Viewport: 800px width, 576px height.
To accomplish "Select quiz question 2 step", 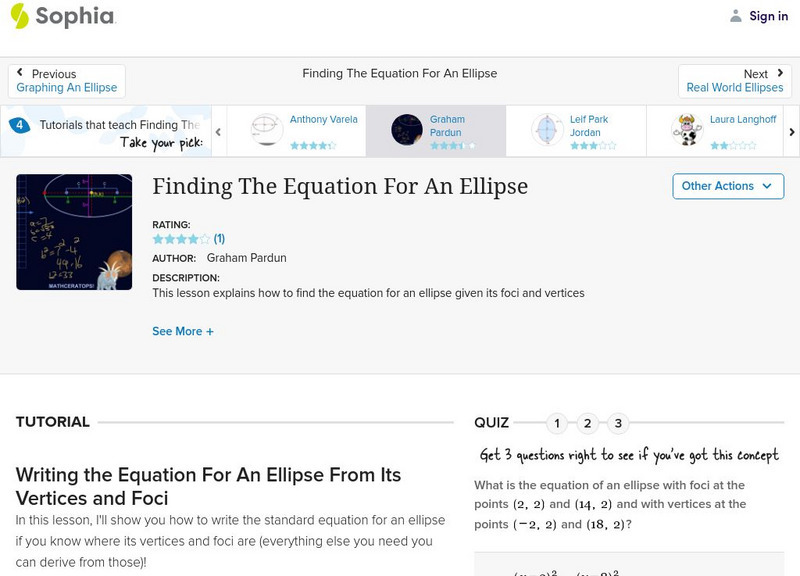I will pos(586,423).
